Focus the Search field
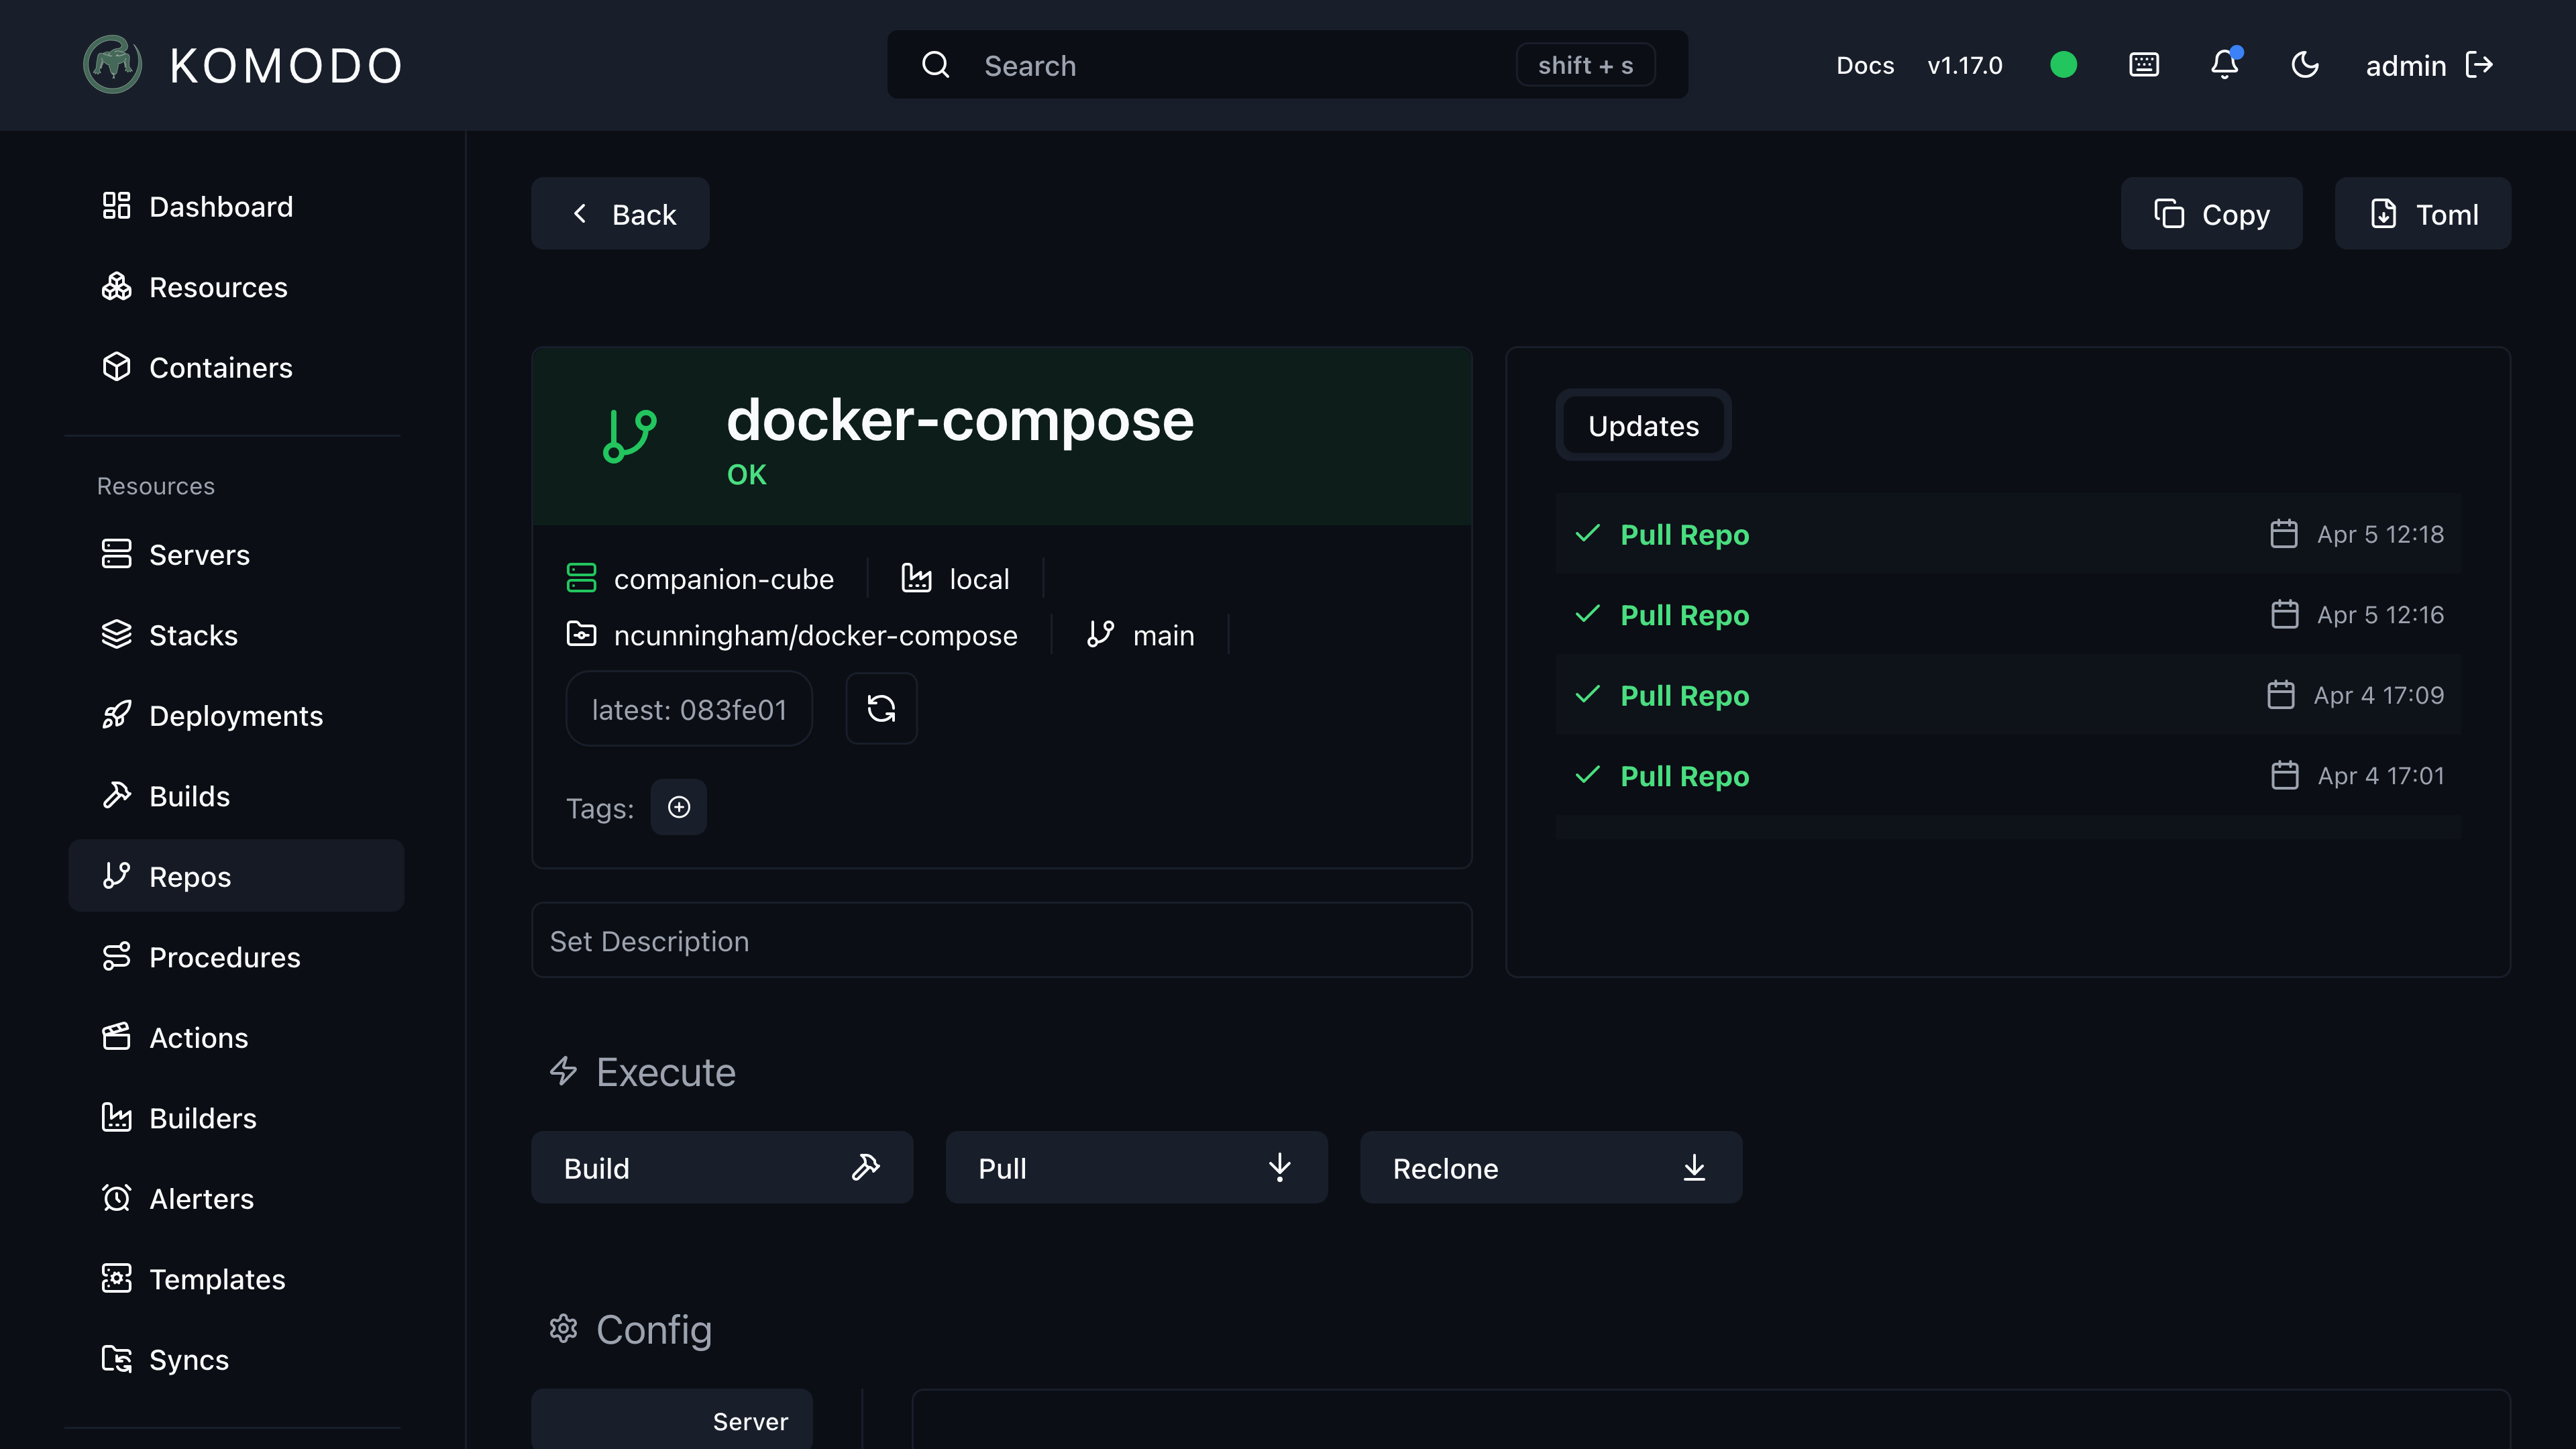2576x1449 pixels. [1287, 65]
